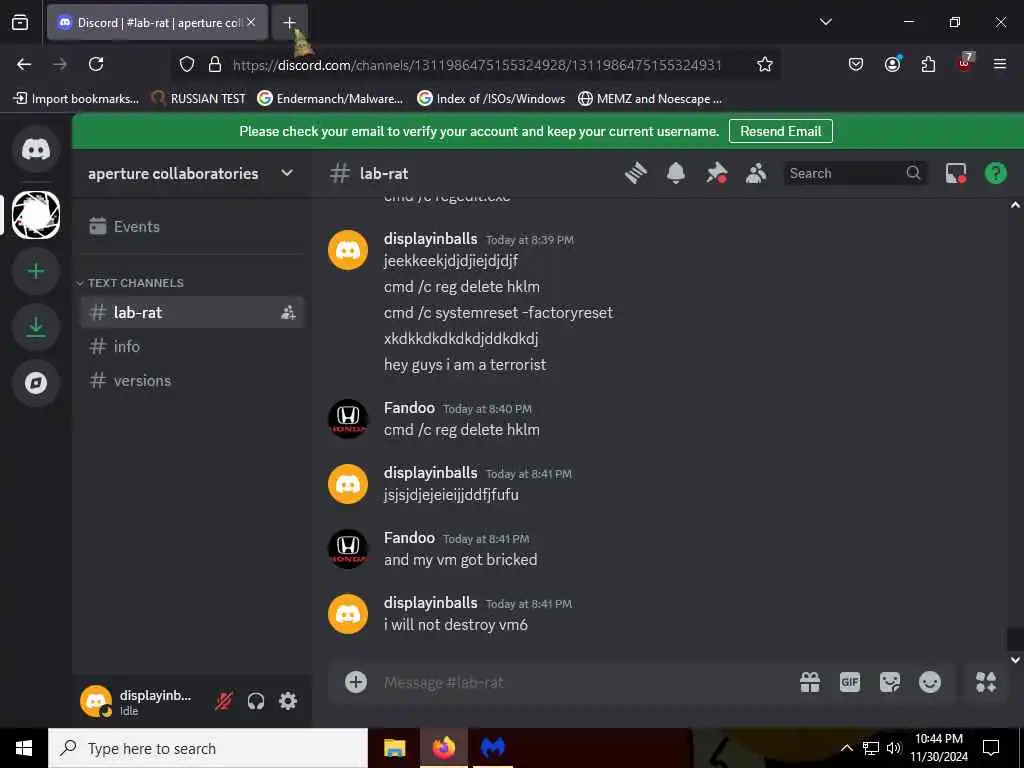
Task: Open the Endermanch/Malware bookmark
Action: (x=330, y=99)
